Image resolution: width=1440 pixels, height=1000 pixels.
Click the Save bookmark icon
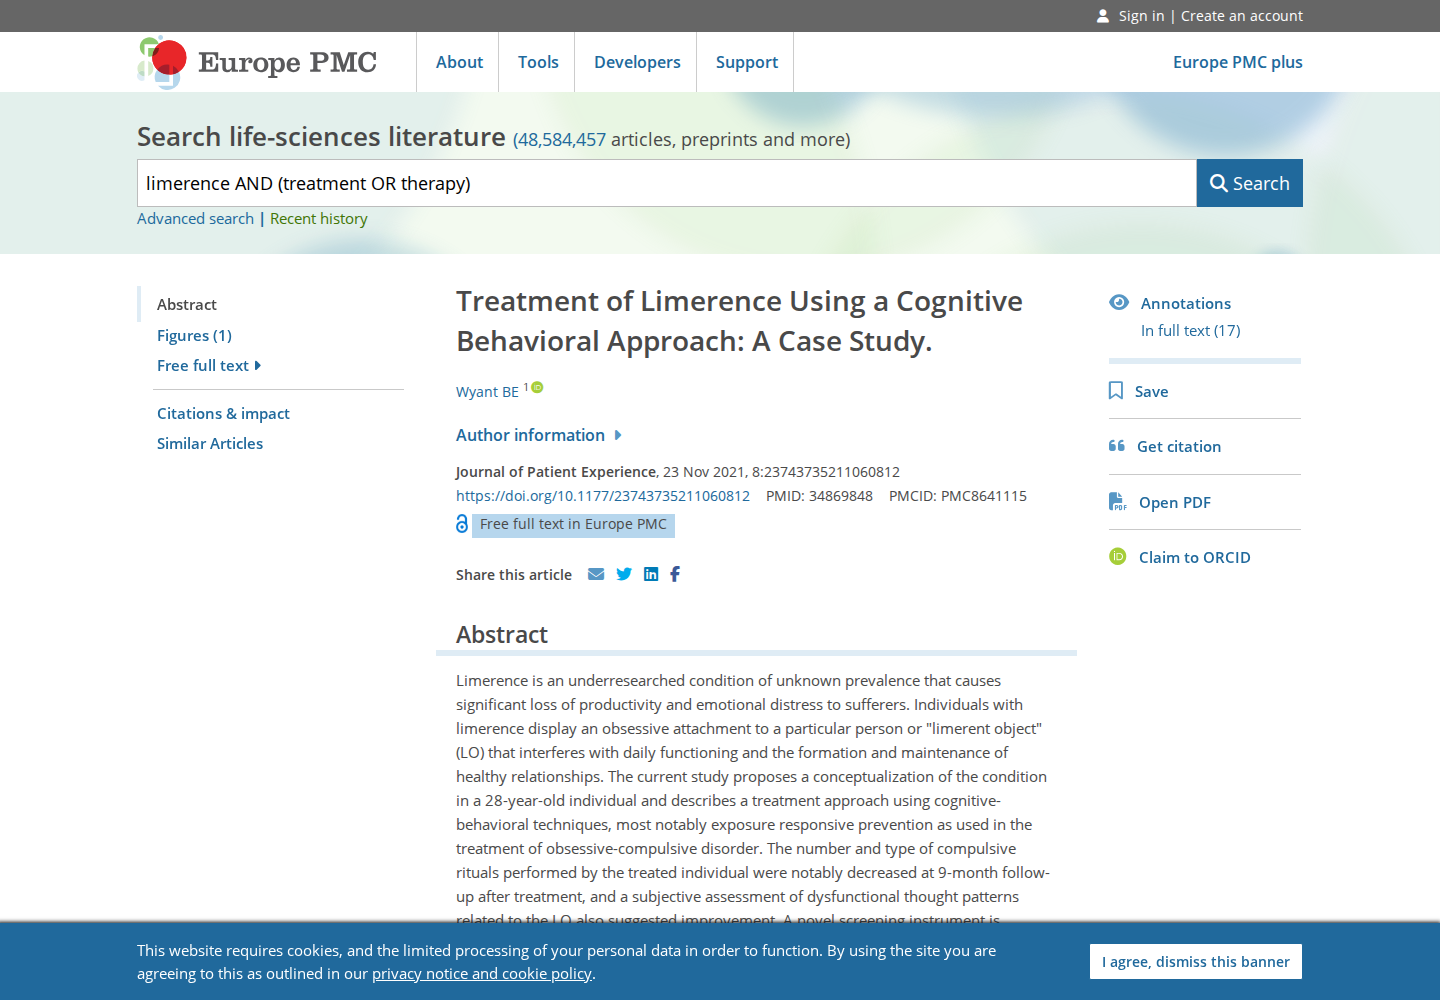point(1116,390)
